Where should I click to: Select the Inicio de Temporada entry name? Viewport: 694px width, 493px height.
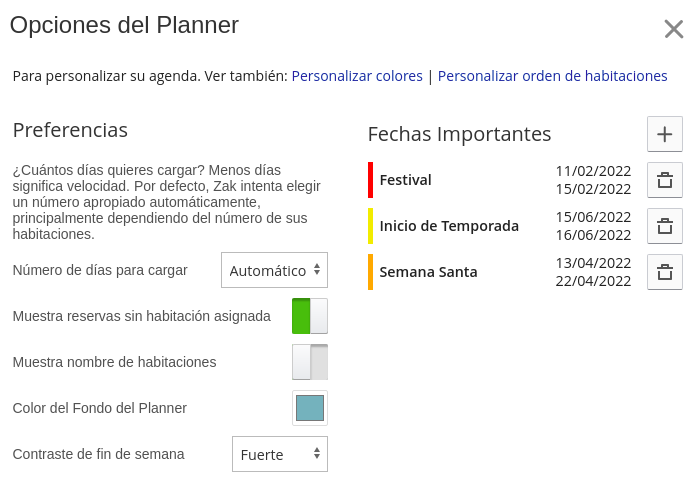pyautogui.click(x=449, y=226)
